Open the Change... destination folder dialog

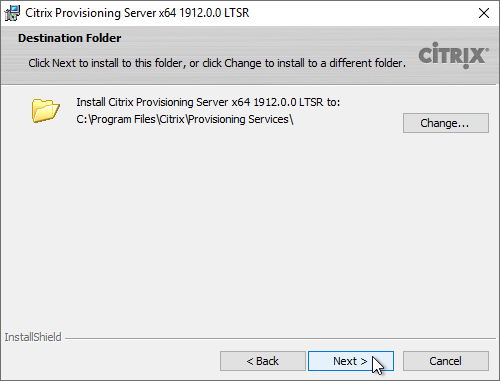point(446,123)
